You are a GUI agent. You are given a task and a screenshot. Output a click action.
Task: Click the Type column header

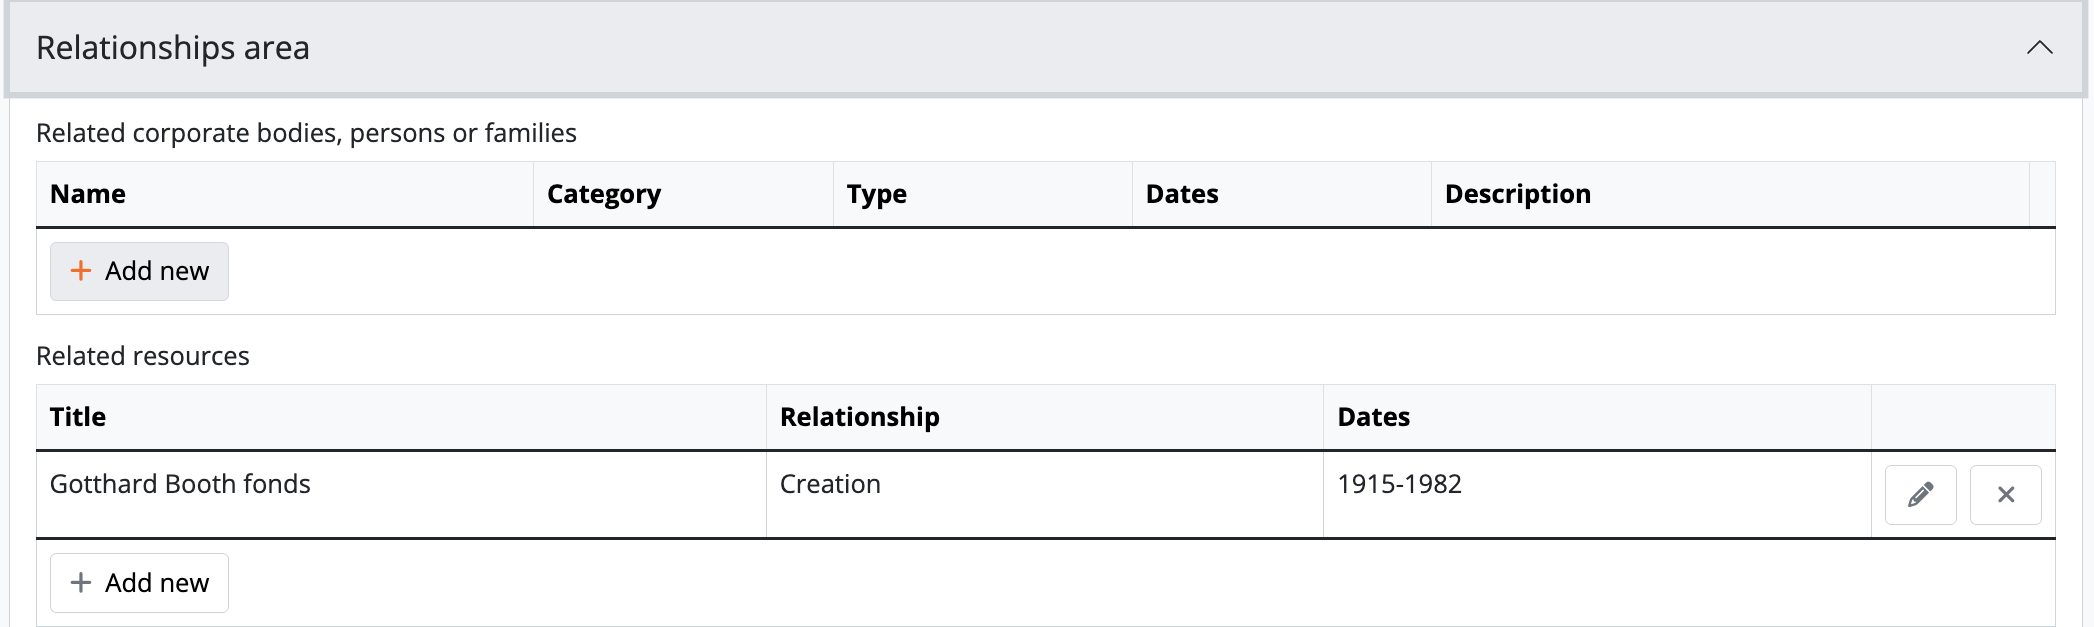point(876,194)
